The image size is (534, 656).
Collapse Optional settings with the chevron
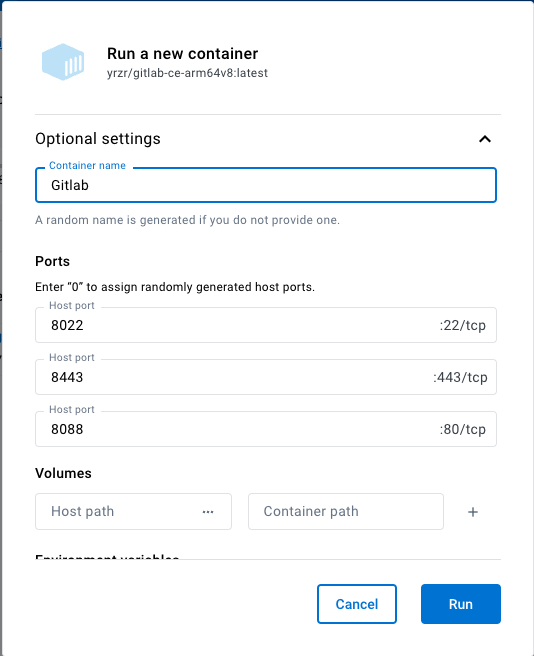point(485,139)
